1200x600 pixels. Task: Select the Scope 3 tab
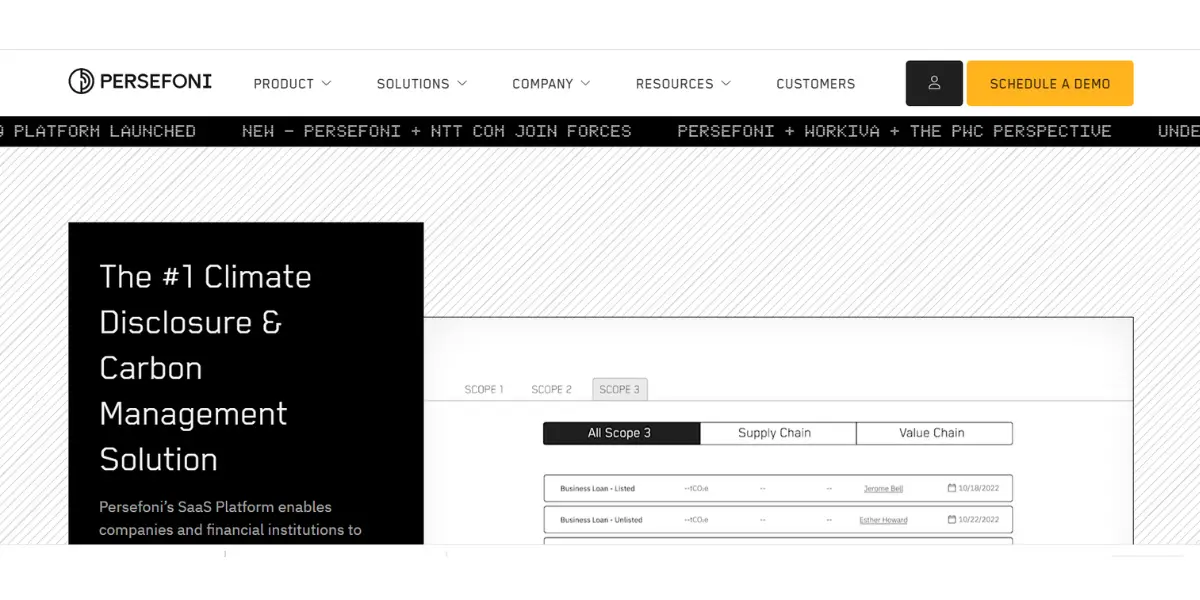[620, 389]
